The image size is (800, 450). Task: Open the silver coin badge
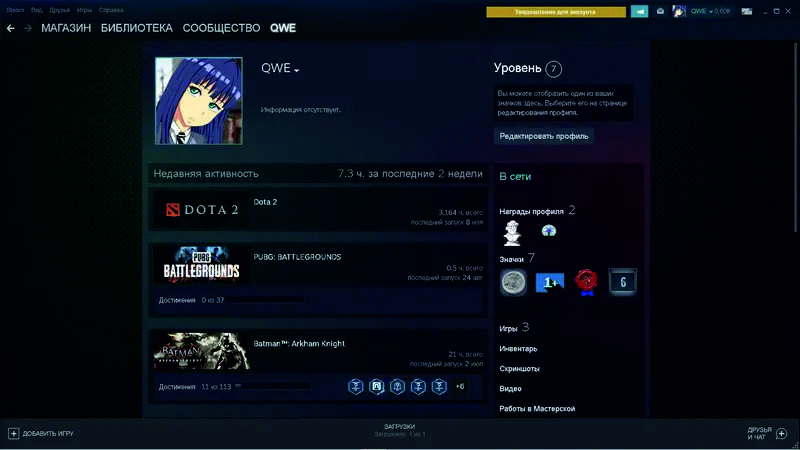tap(513, 282)
